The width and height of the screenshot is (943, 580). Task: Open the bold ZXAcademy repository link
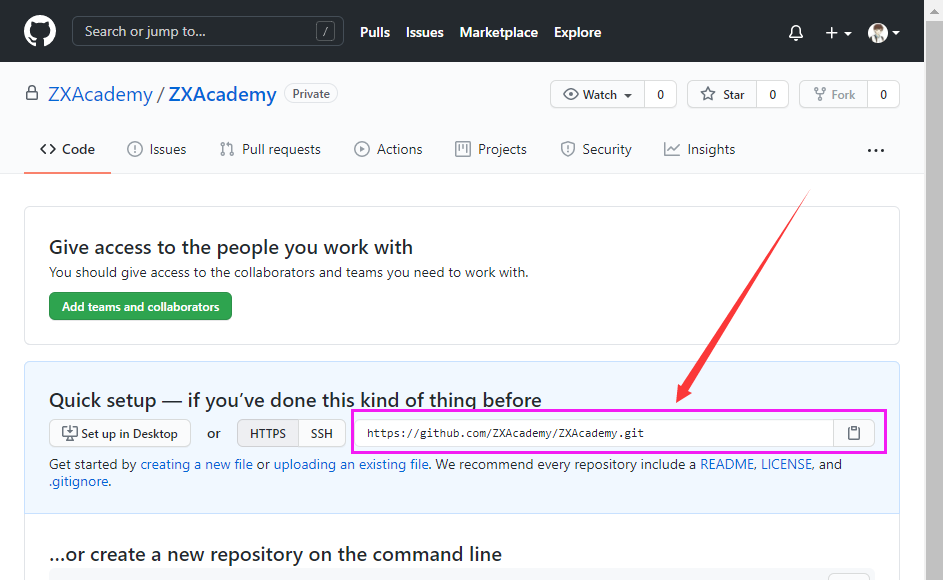coord(222,94)
